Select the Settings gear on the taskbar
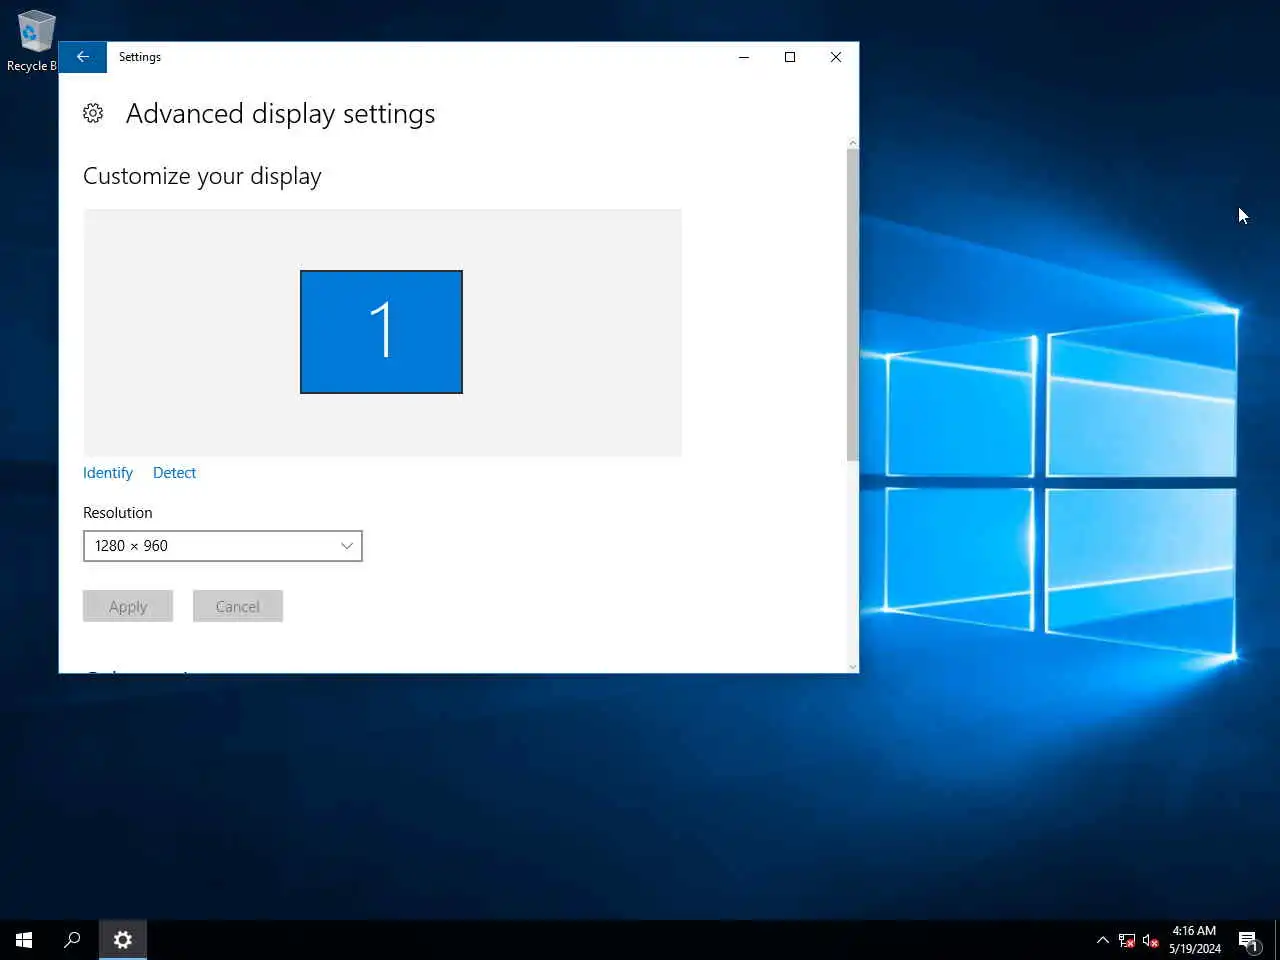The width and height of the screenshot is (1280, 960). [123, 940]
